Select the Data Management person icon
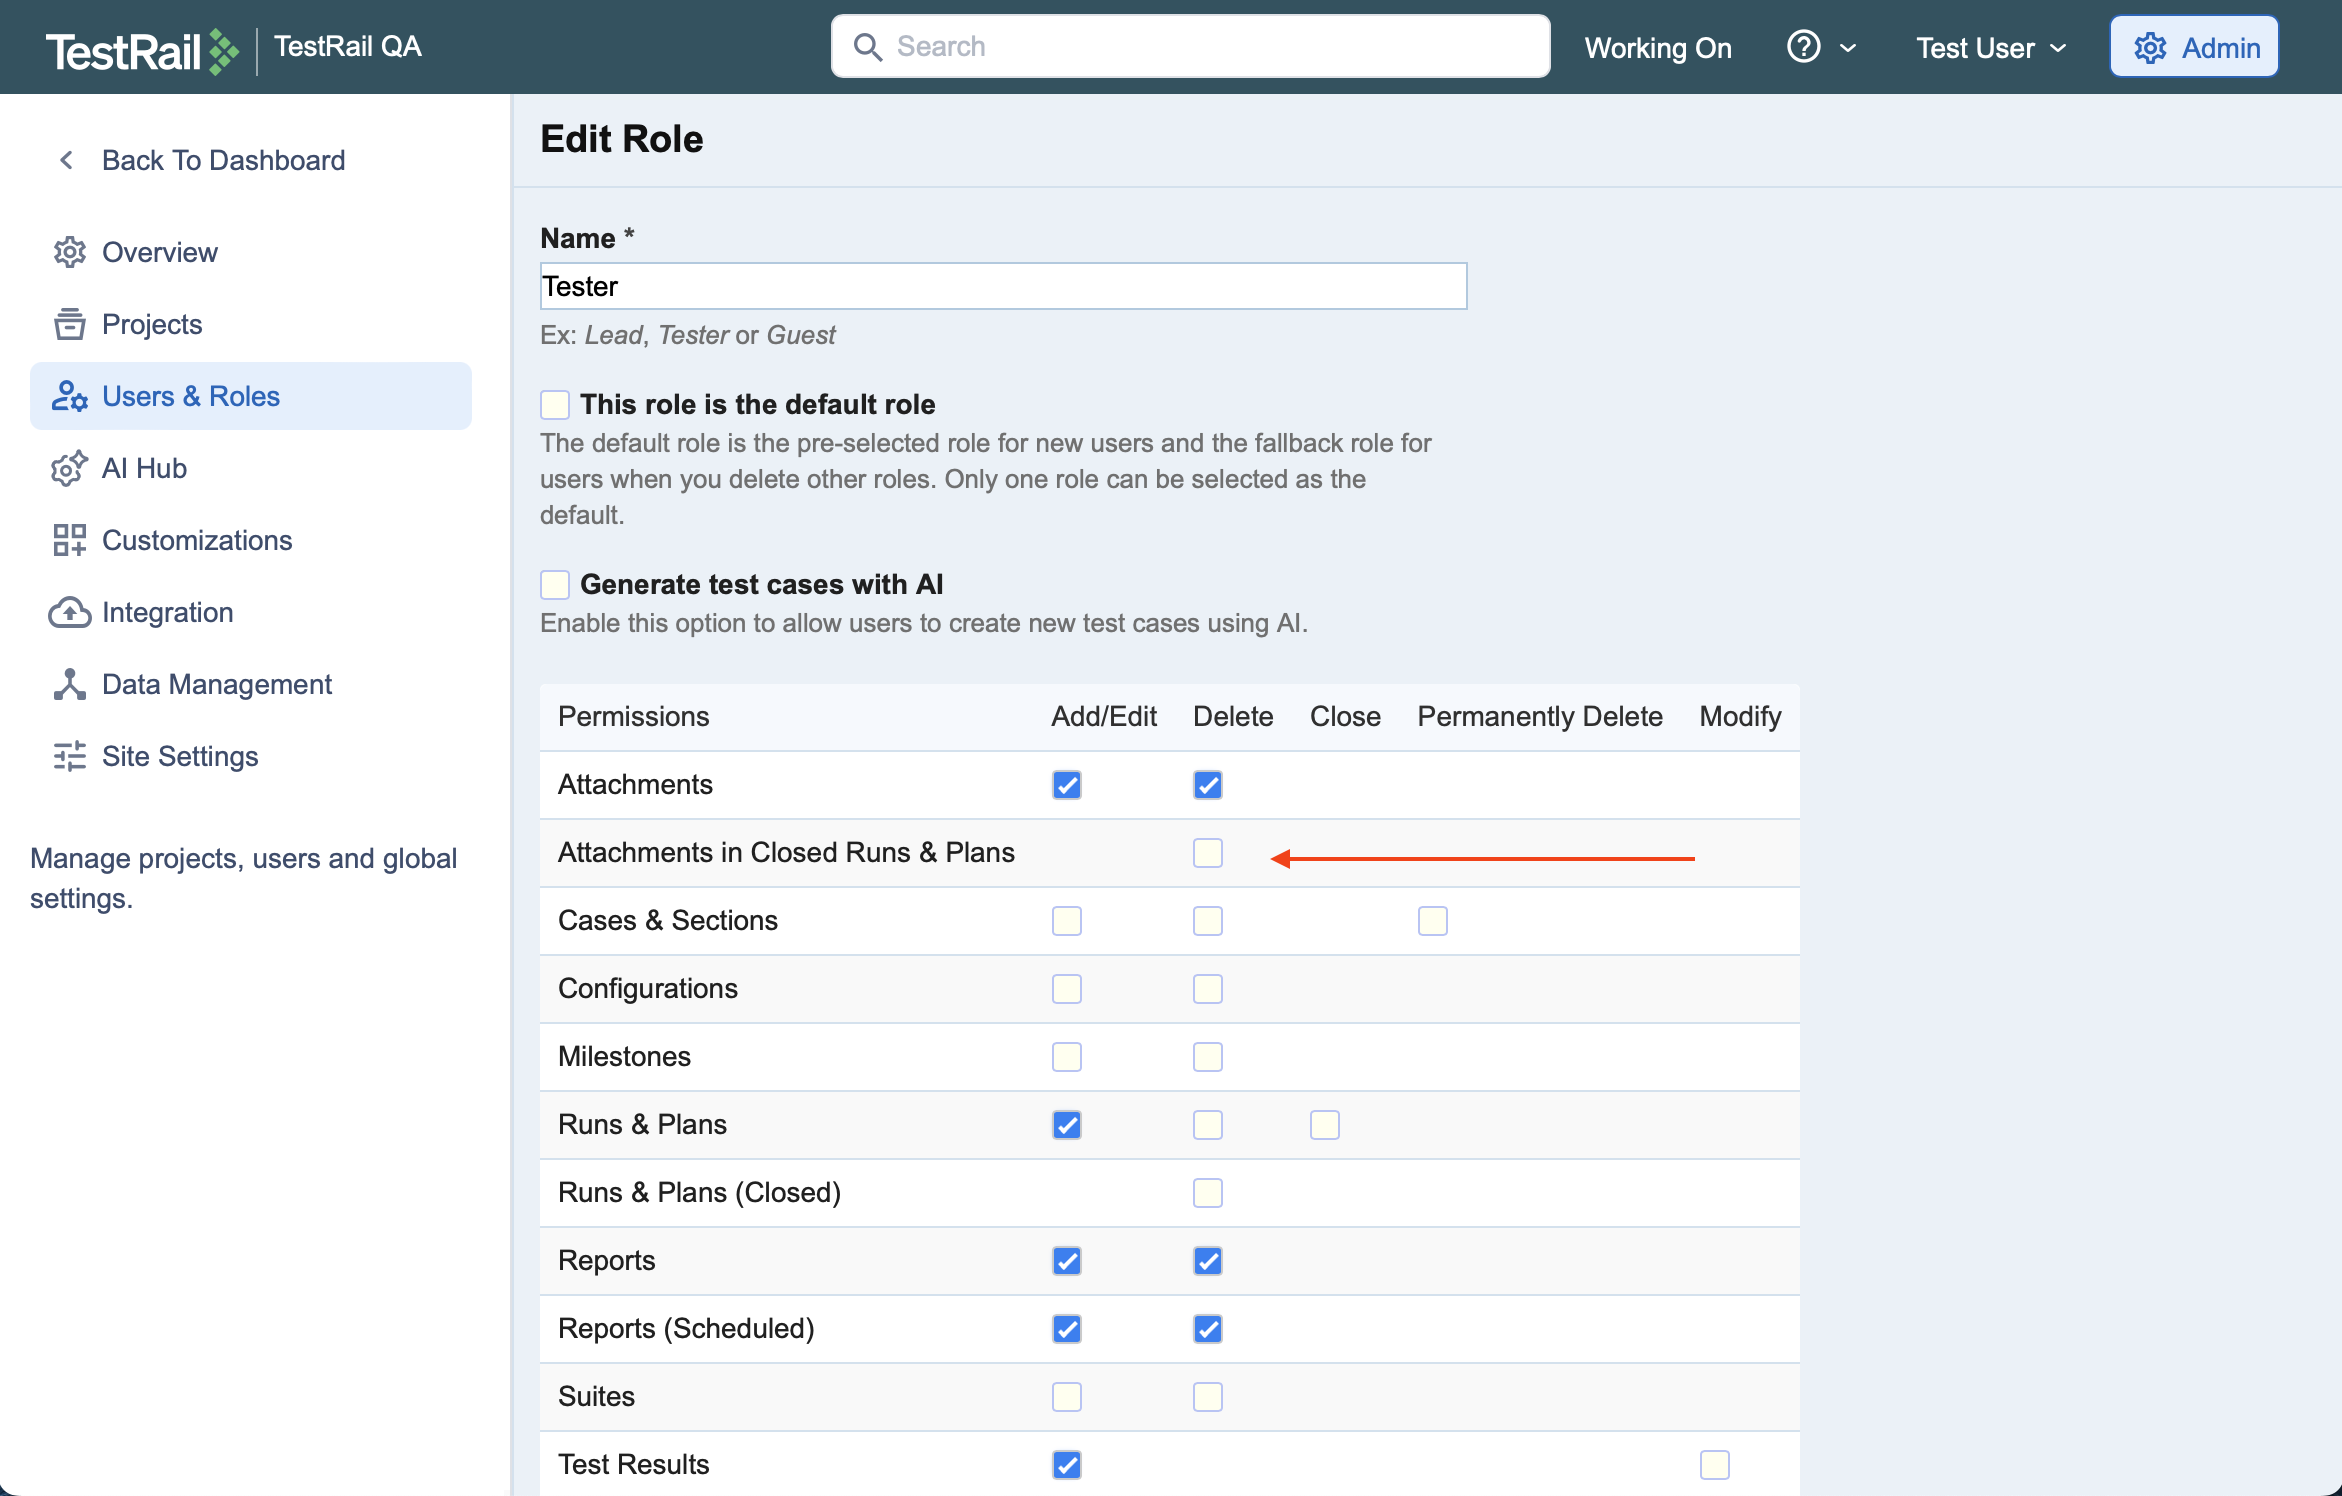Screen dimensions: 2342x1496 68,684
